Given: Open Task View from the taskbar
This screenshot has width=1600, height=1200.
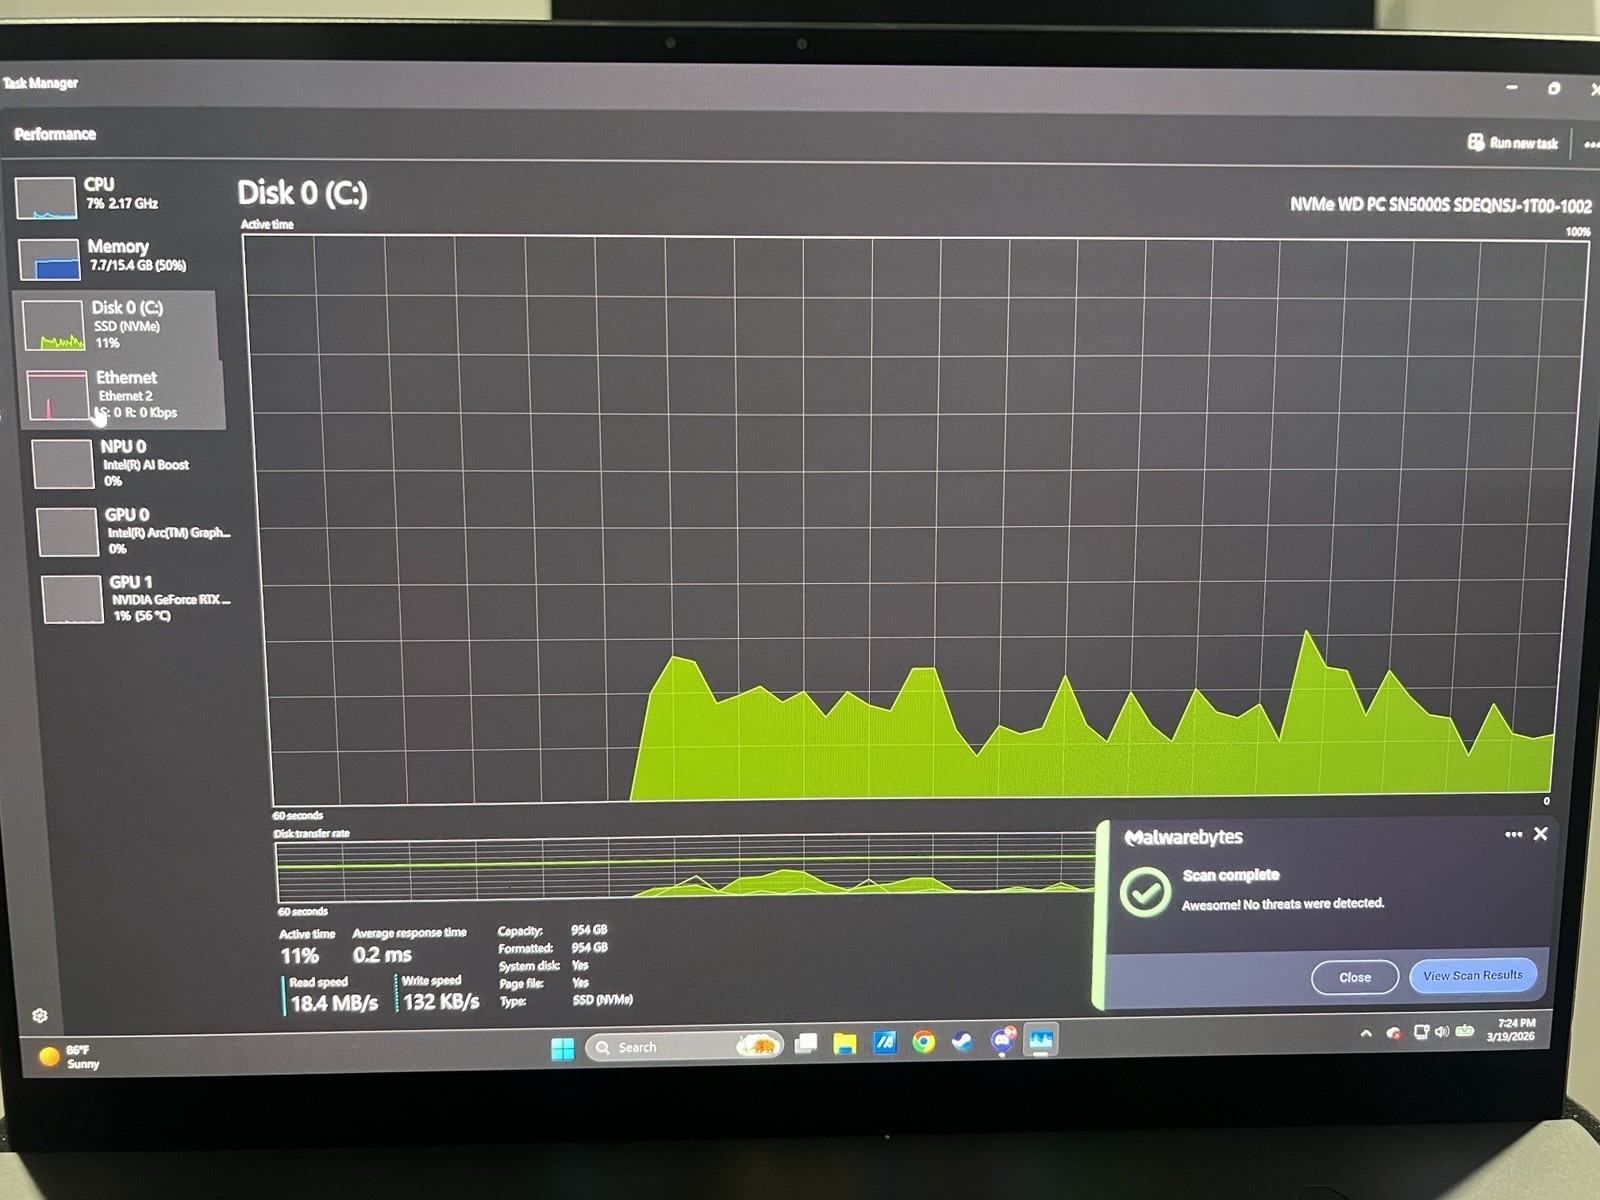Looking at the screenshot, I should tap(806, 1045).
